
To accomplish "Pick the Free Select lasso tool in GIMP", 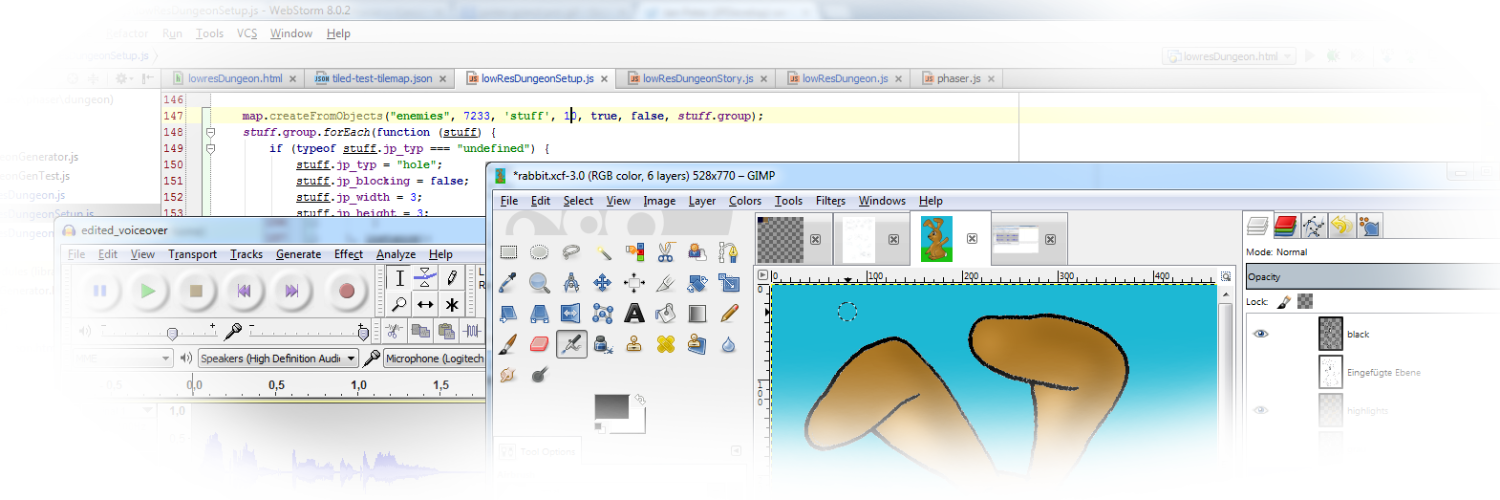I will click(x=571, y=252).
